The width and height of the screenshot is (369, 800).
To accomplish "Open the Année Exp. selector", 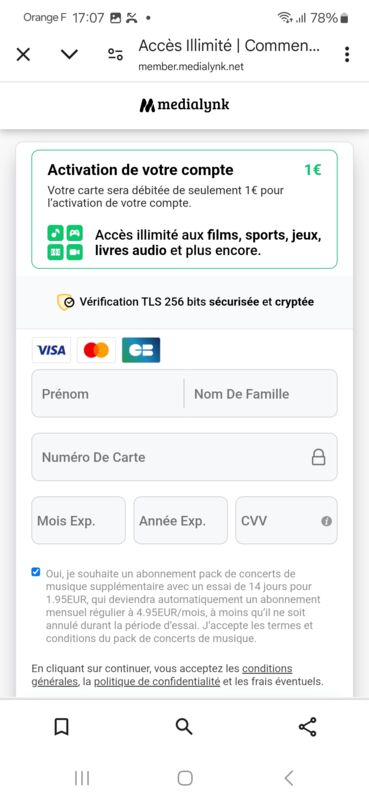I will coord(181,520).
